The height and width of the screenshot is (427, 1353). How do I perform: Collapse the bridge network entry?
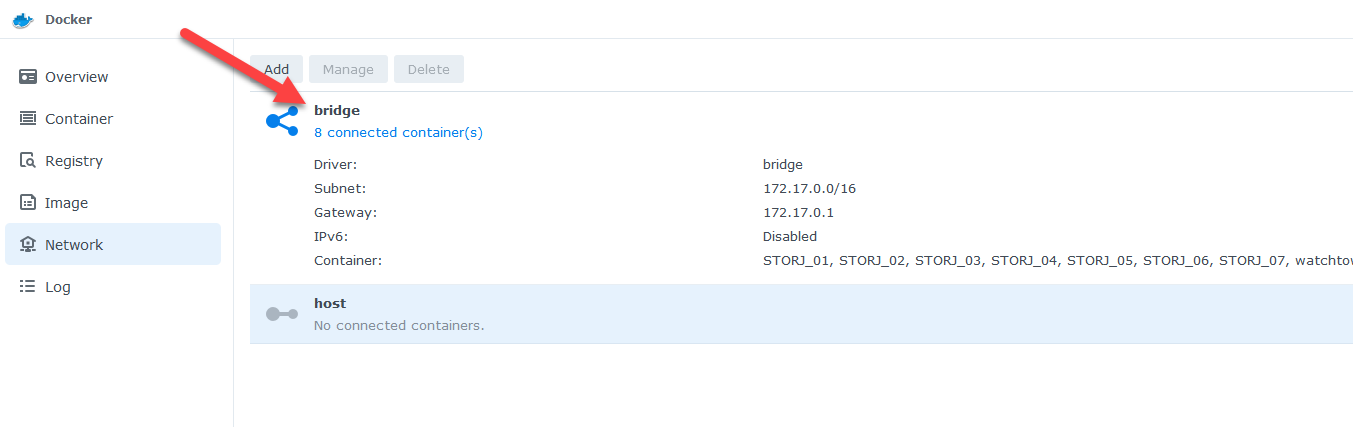pos(337,111)
